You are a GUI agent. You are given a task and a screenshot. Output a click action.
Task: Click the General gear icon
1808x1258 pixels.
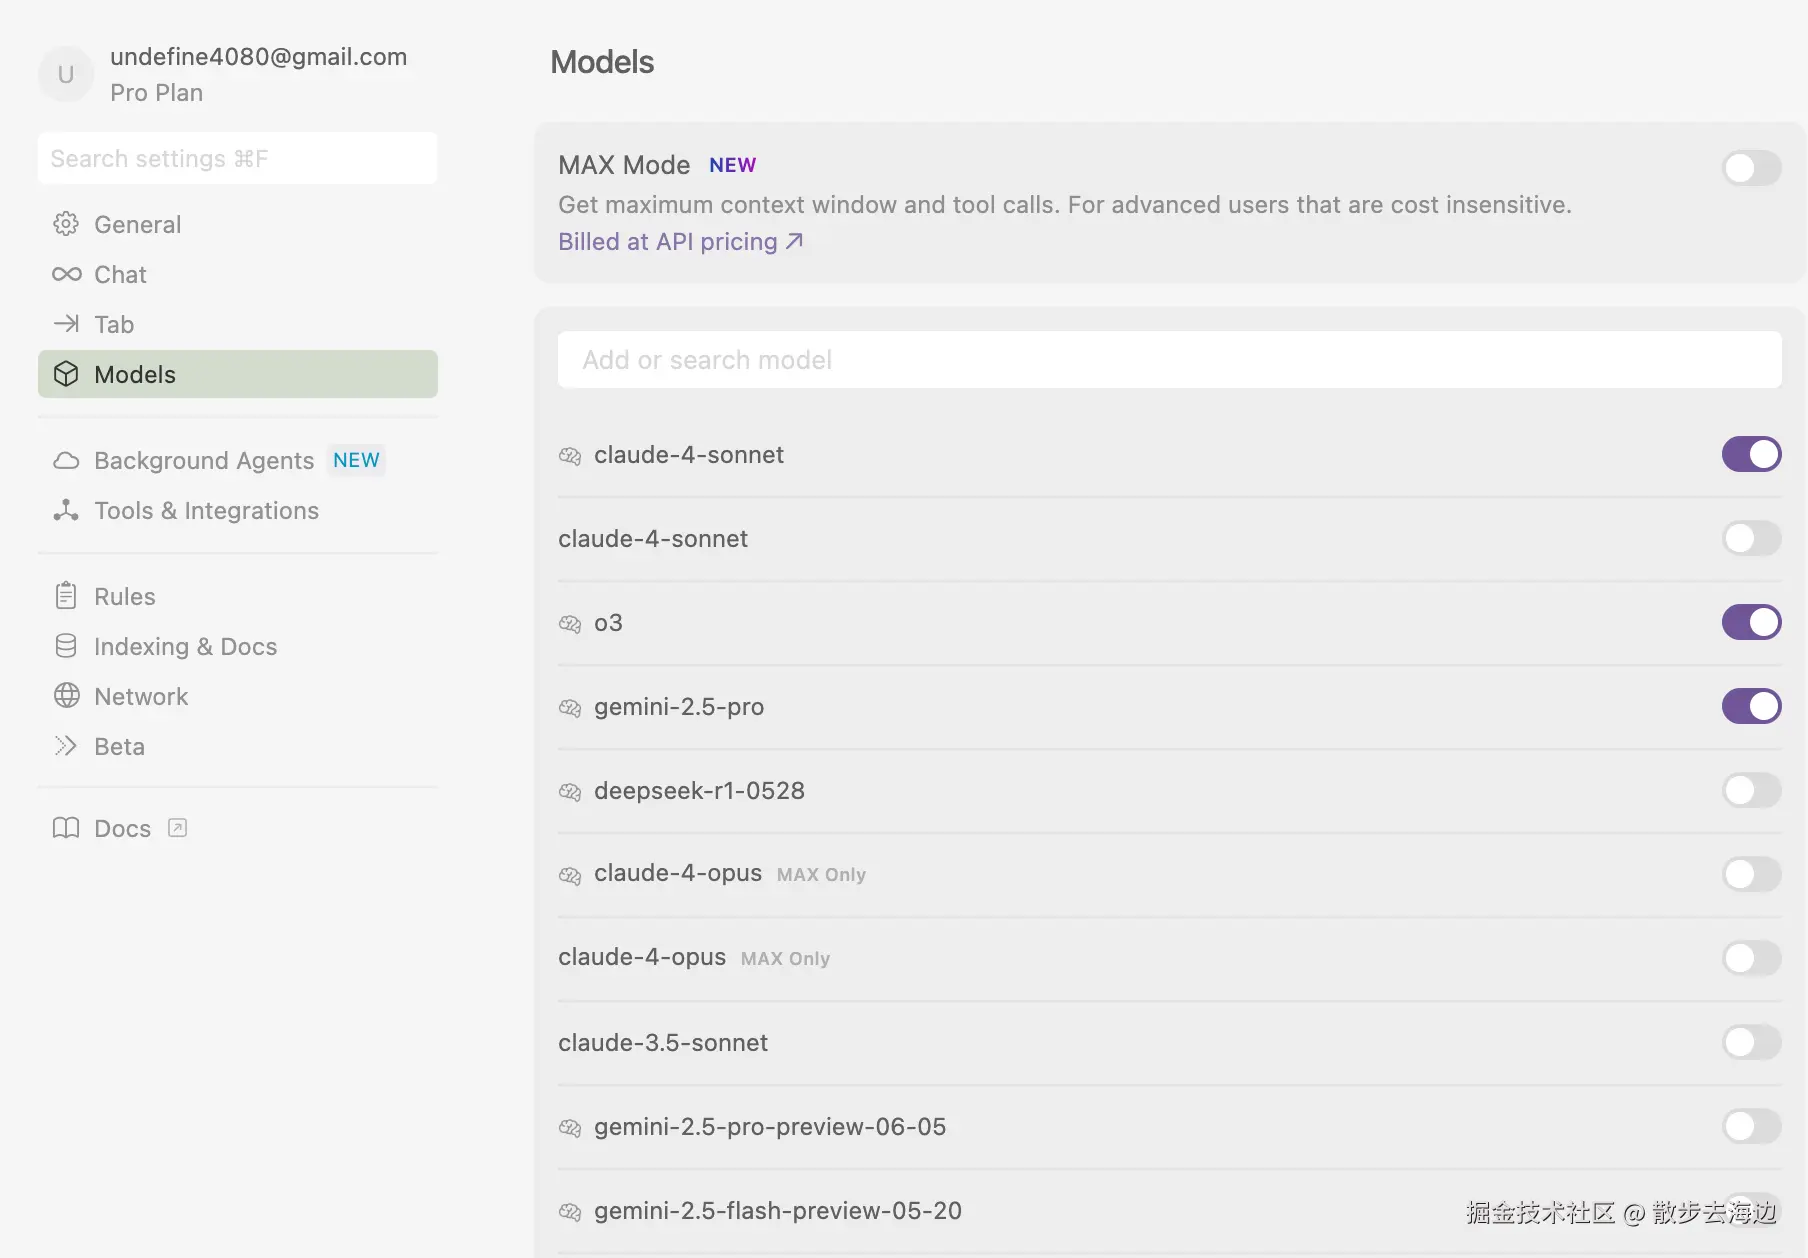(66, 224)
